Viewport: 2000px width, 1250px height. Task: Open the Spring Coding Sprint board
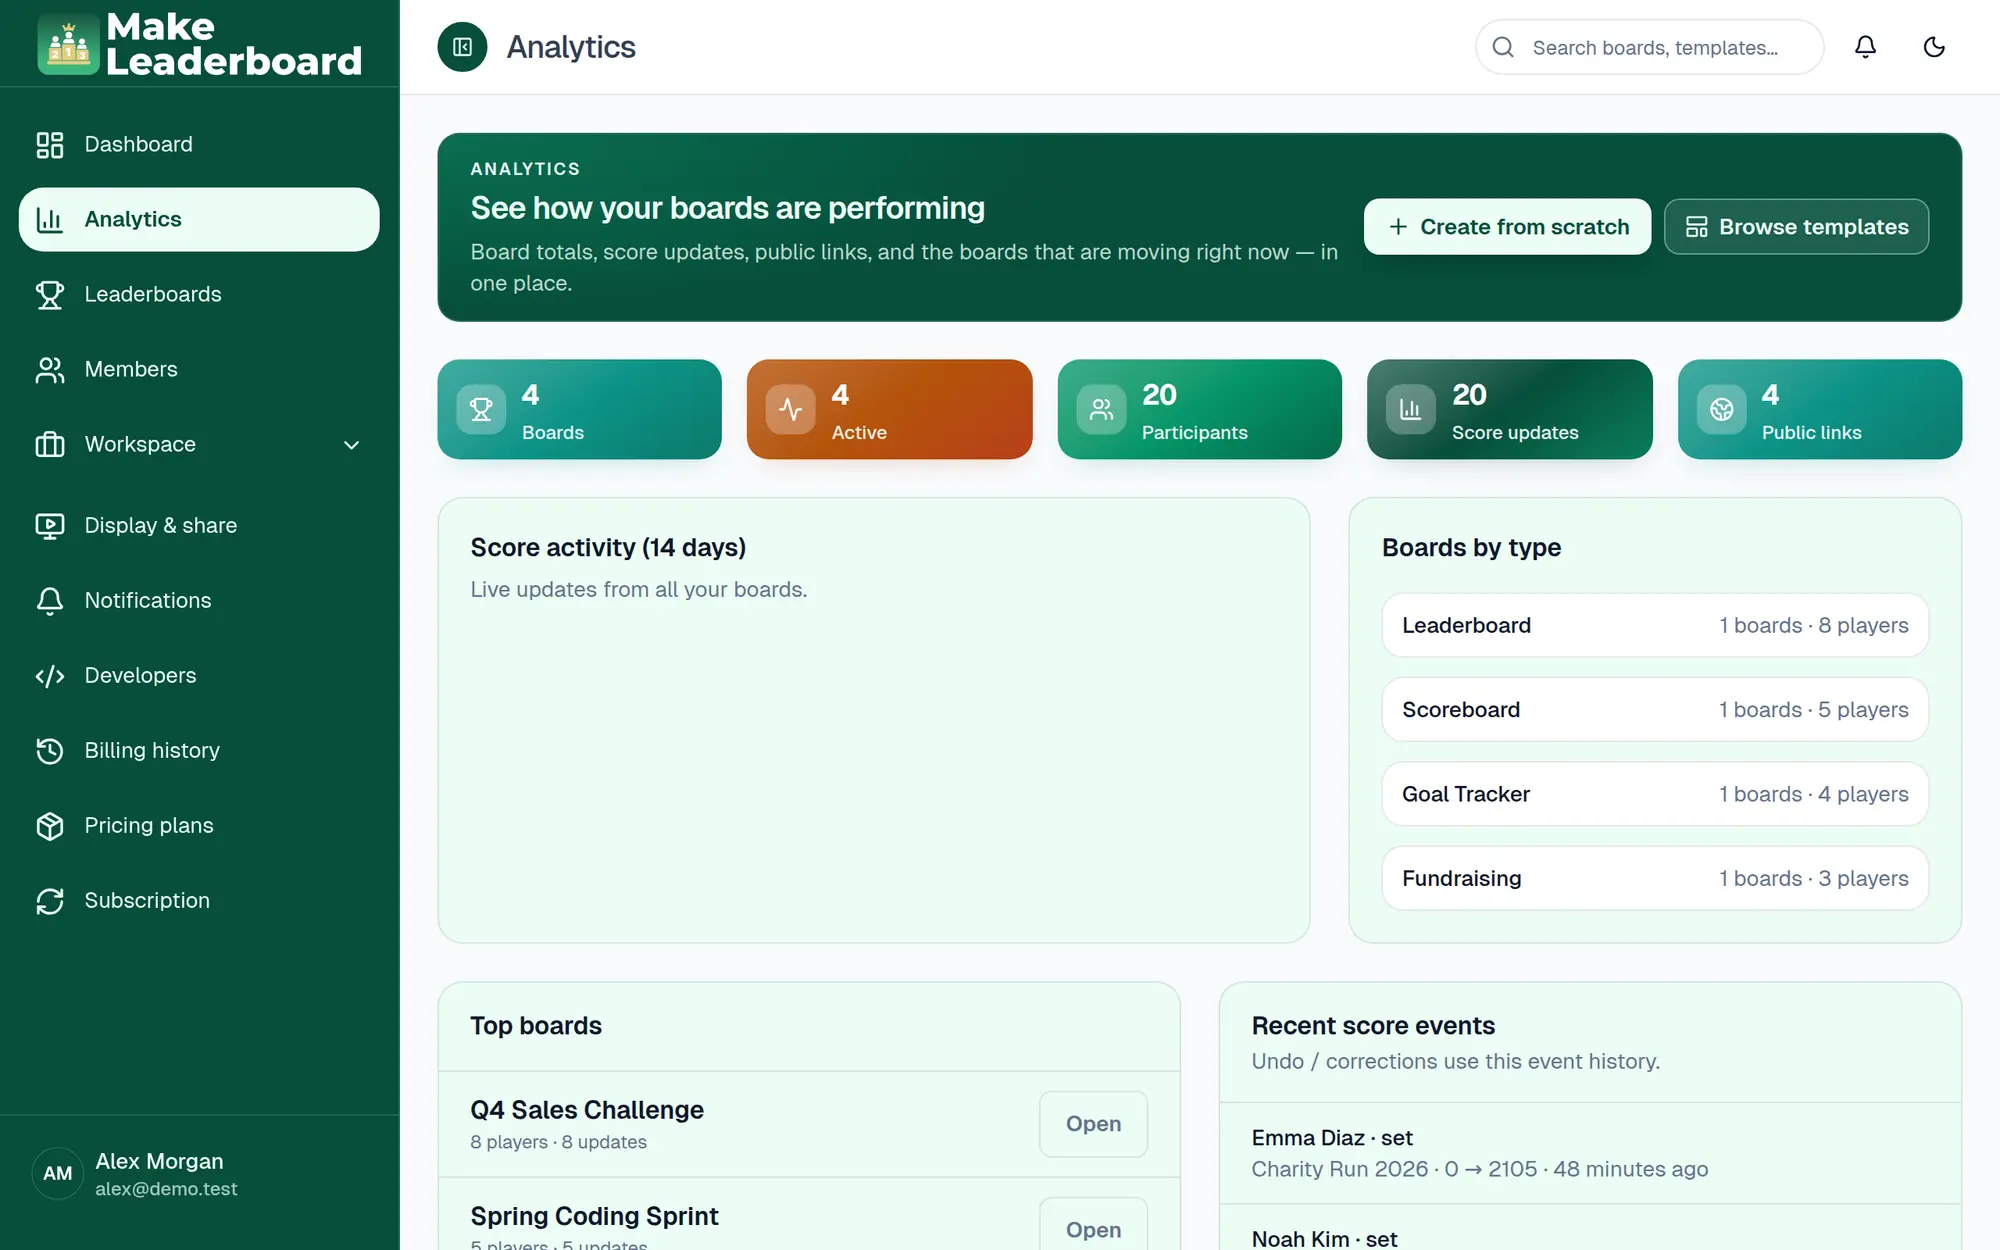(x=1093, y=1228)
